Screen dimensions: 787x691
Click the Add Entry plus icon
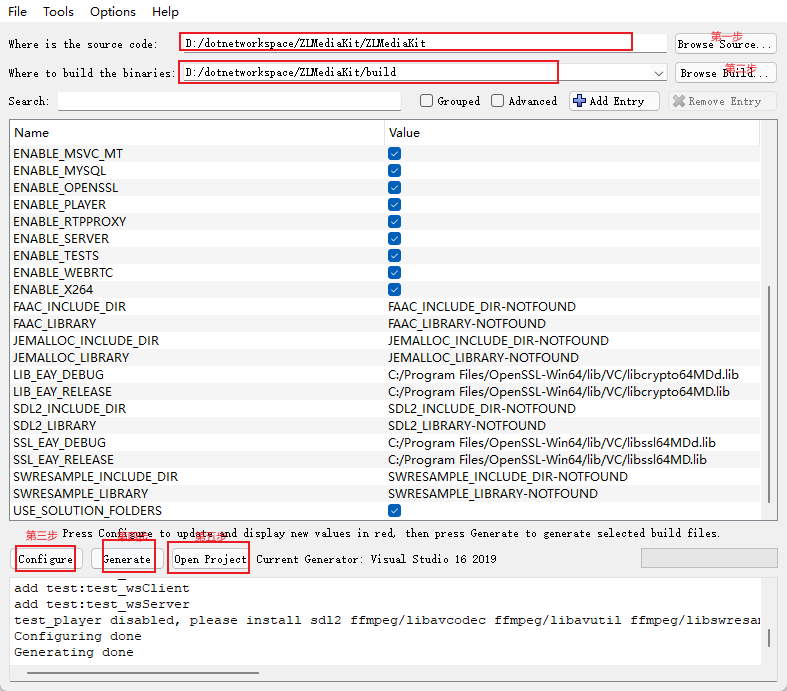point(579,101)
